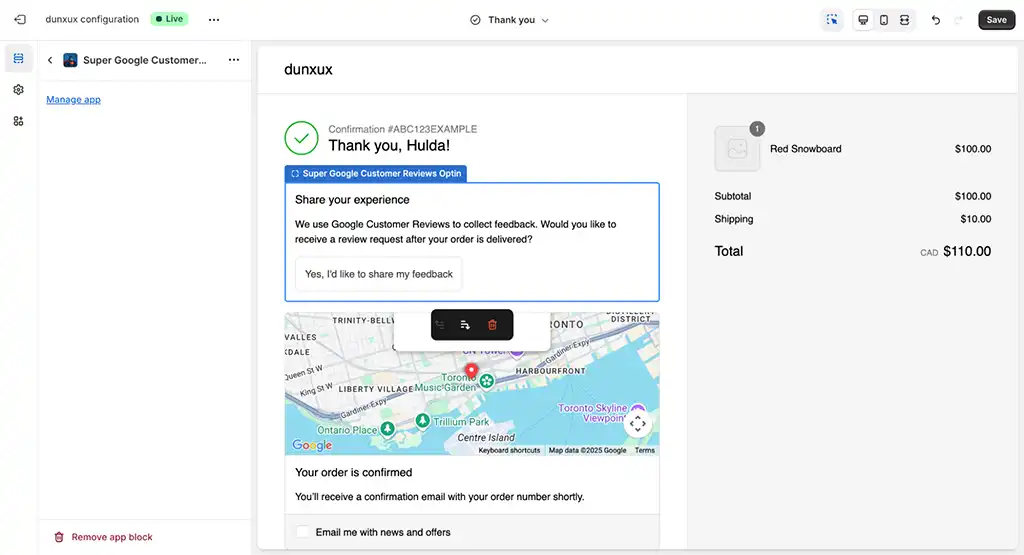Image resolution: width=1024 pixels, height=555 pixels.
Task: Follow the Manage app link
Action: pyautogui.click(x=73, y=99)
